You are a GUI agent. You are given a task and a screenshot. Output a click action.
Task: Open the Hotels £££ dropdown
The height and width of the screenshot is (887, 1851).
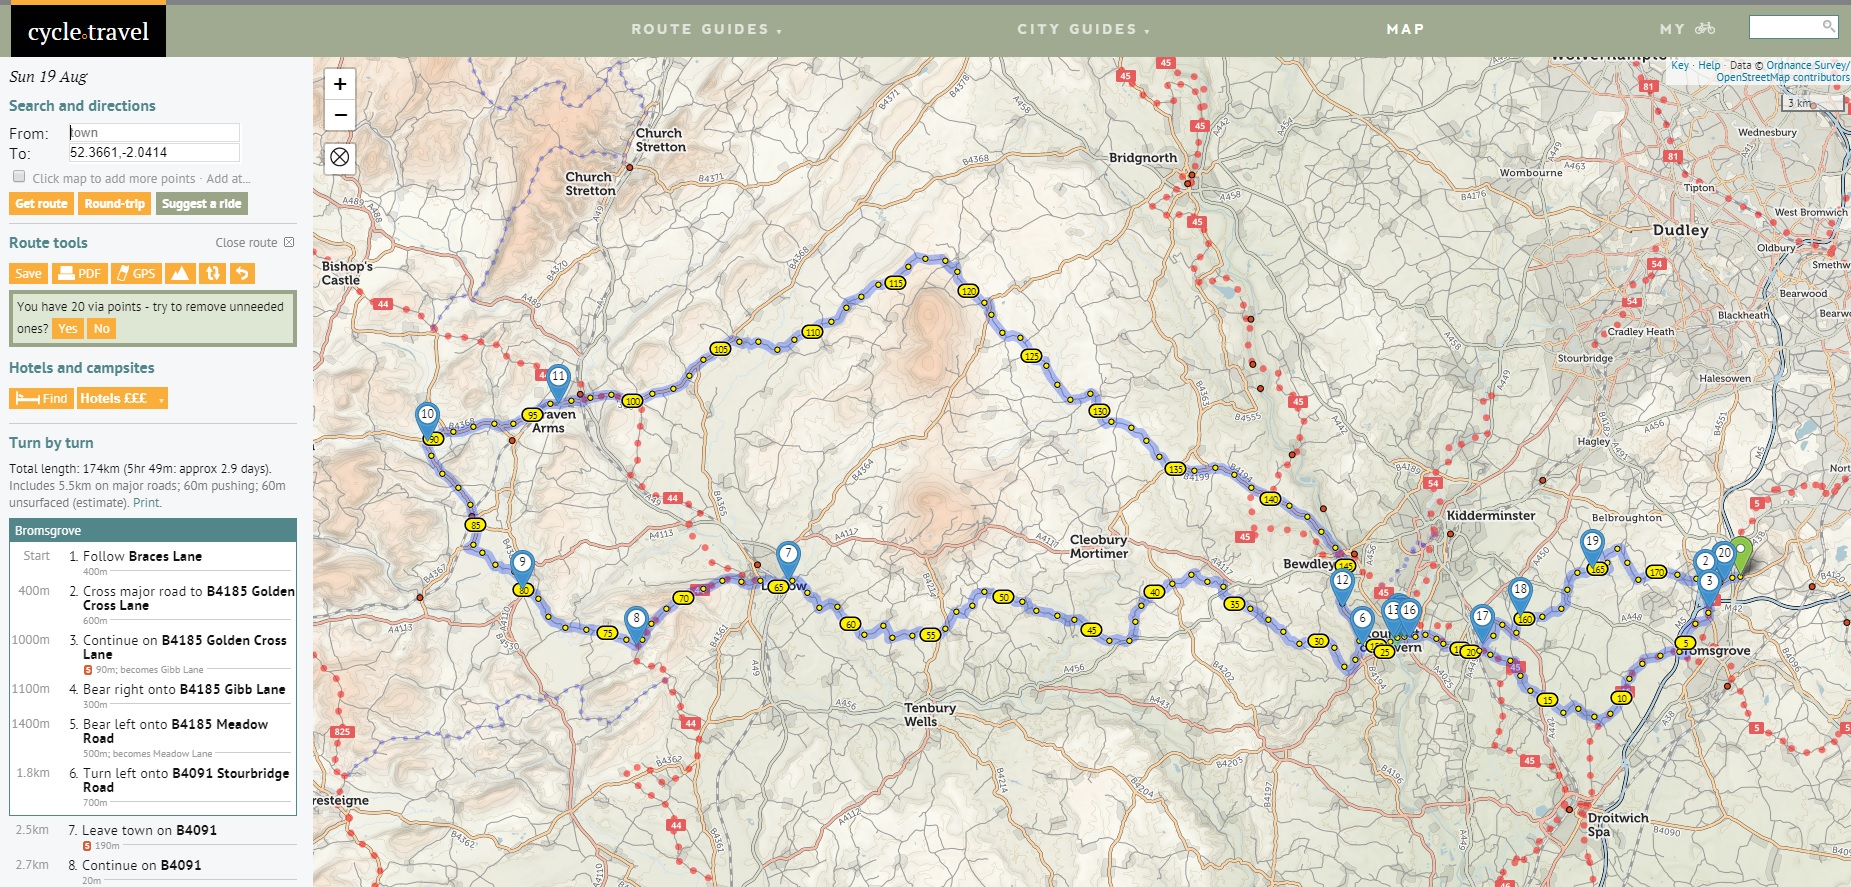[x=123, y=398]
